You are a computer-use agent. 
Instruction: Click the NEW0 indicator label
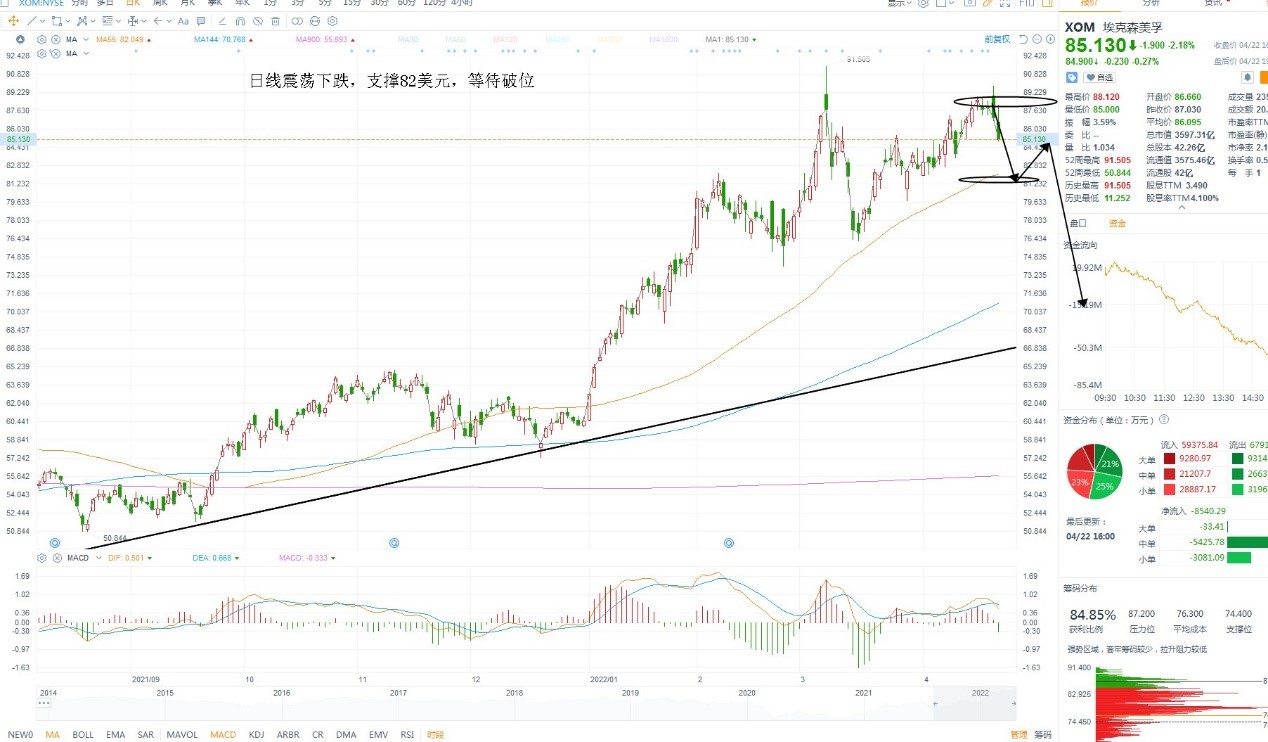[x=20, y=734]
